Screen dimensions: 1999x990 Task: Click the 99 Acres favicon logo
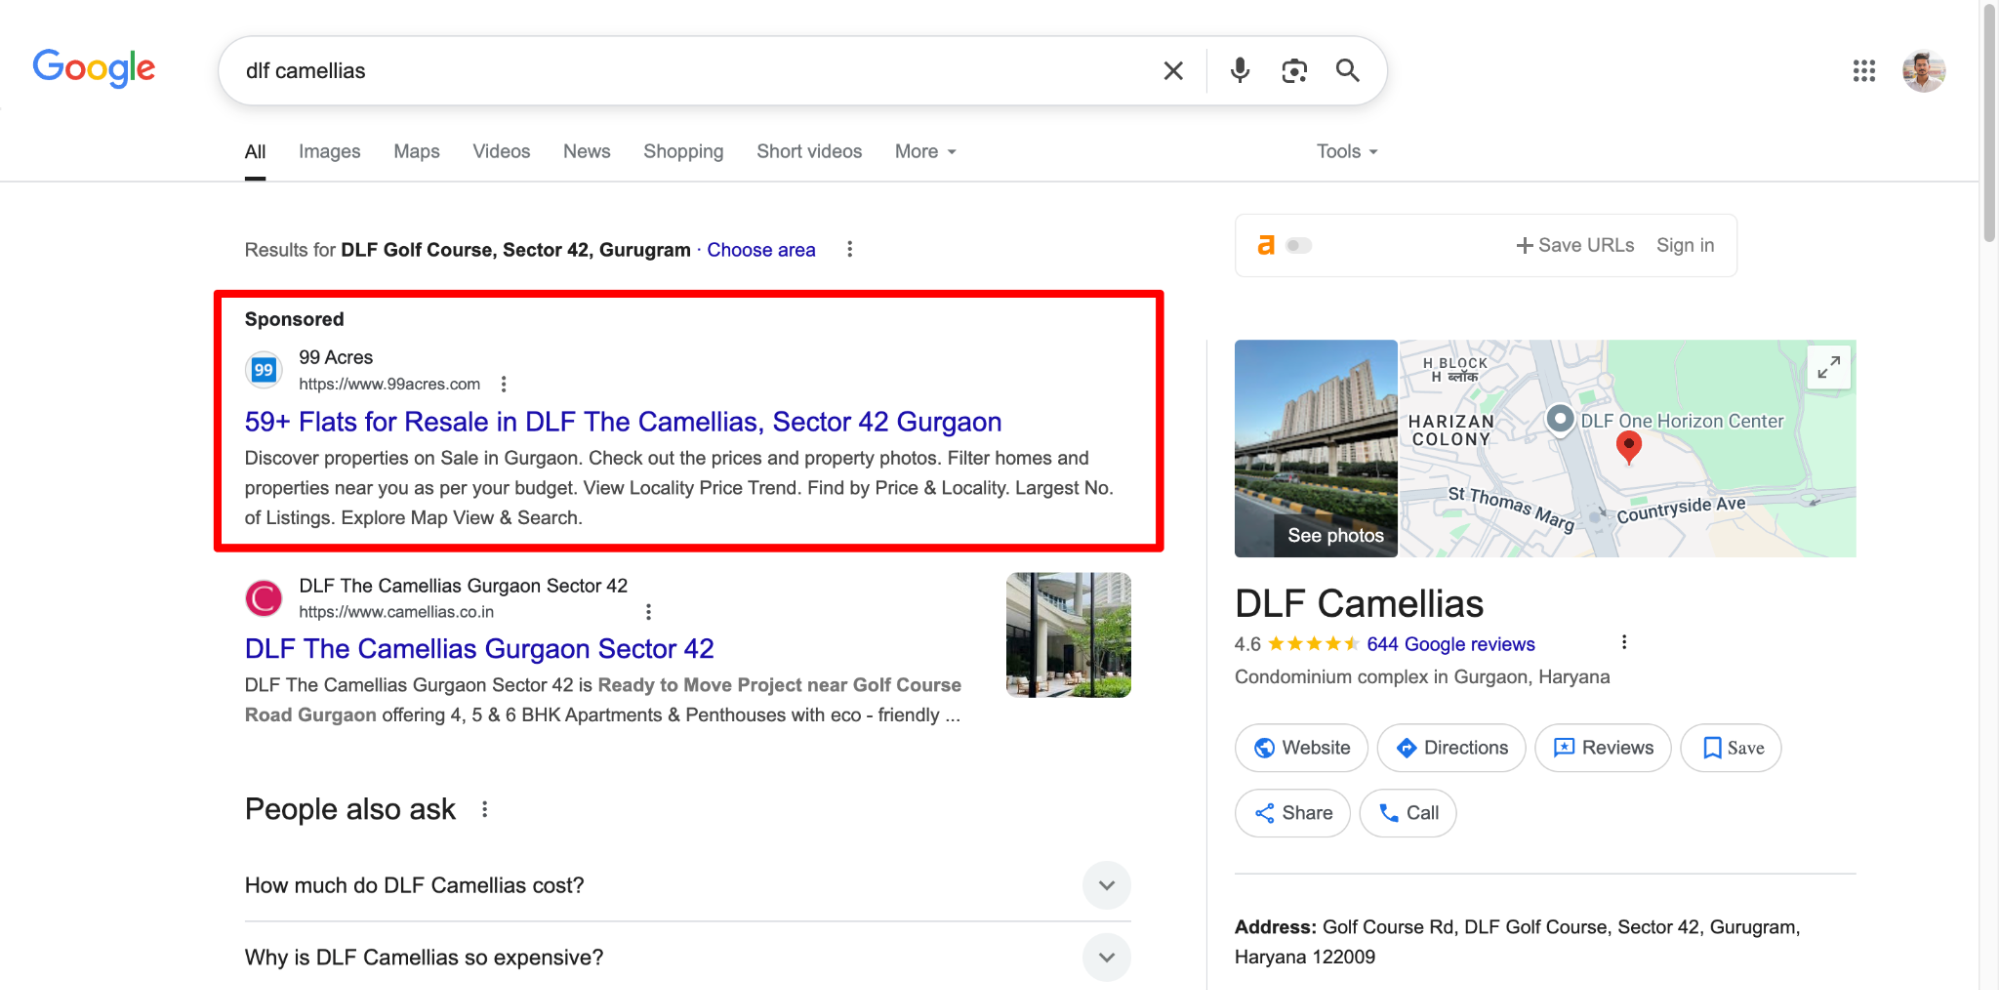(263, 370)
